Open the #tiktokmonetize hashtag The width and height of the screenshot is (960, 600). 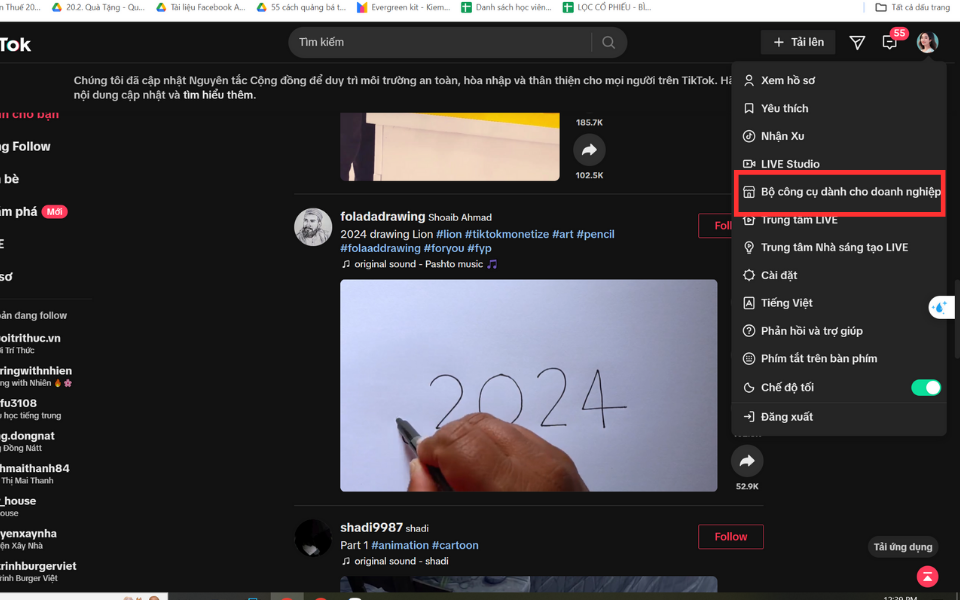tap(507, 234)
